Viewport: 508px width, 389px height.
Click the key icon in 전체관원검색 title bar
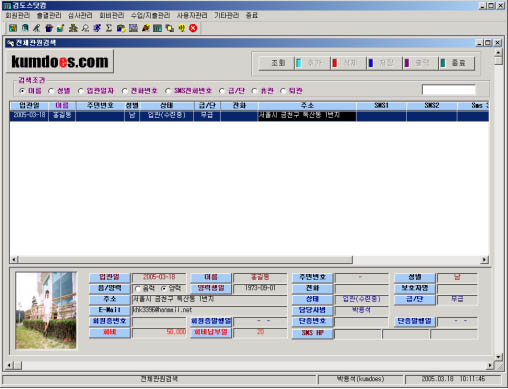point(10,43)
